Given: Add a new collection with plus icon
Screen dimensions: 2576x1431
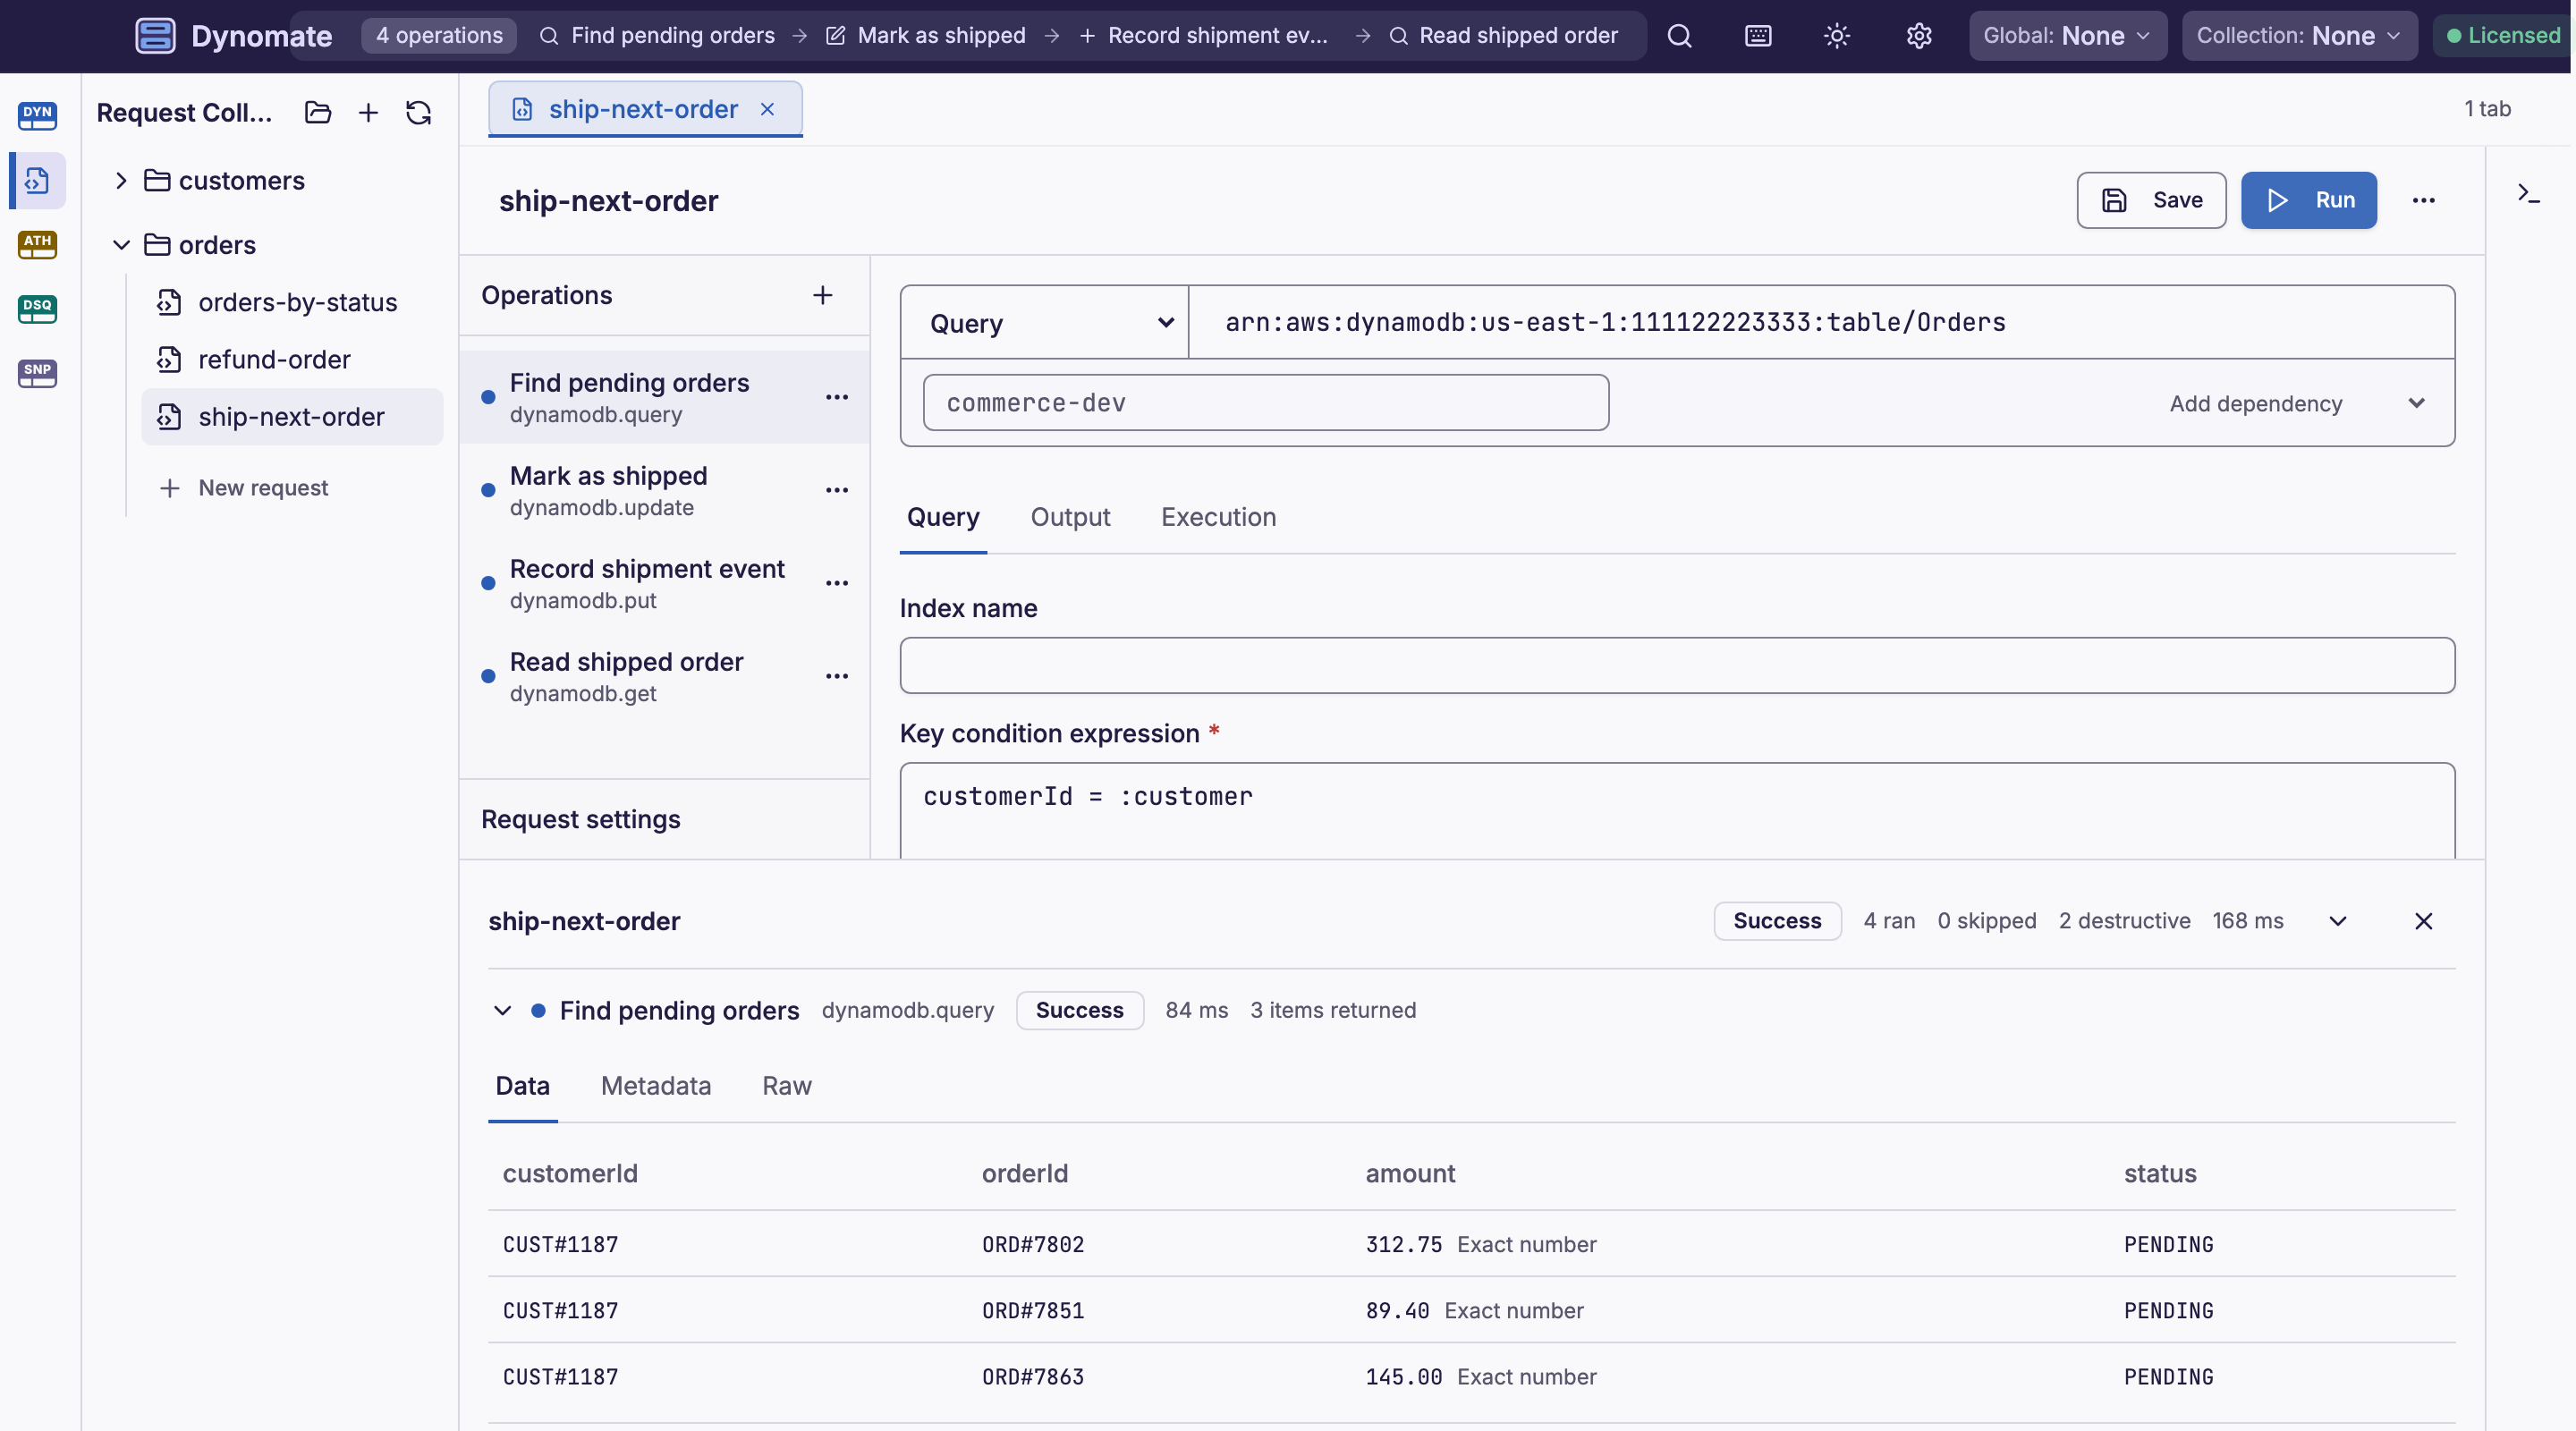Looking at the screenshot, I should (x=368, y=113).
